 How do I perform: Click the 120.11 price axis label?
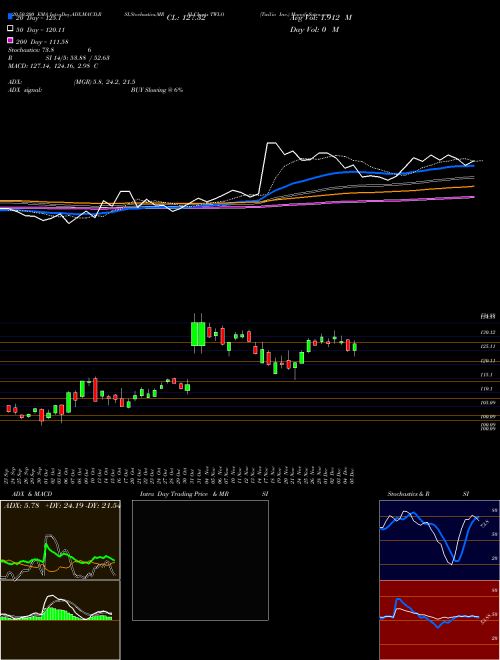coord(487,361)
